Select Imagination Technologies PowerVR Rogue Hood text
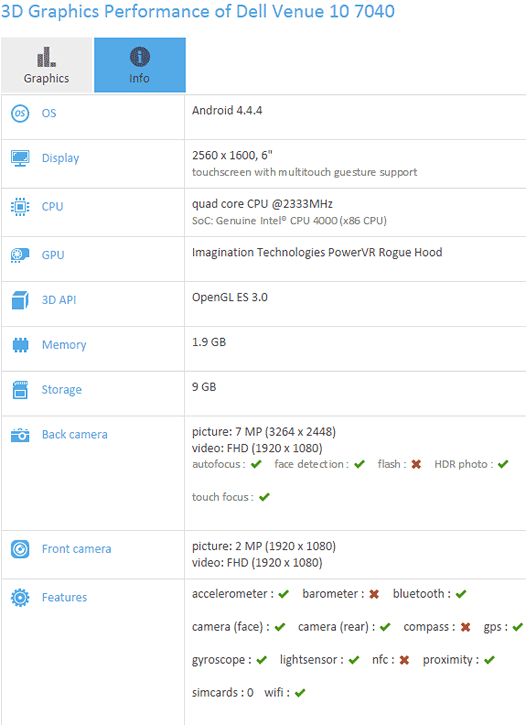The height and width of the screenshot is (725, 526). click(317, 252)
